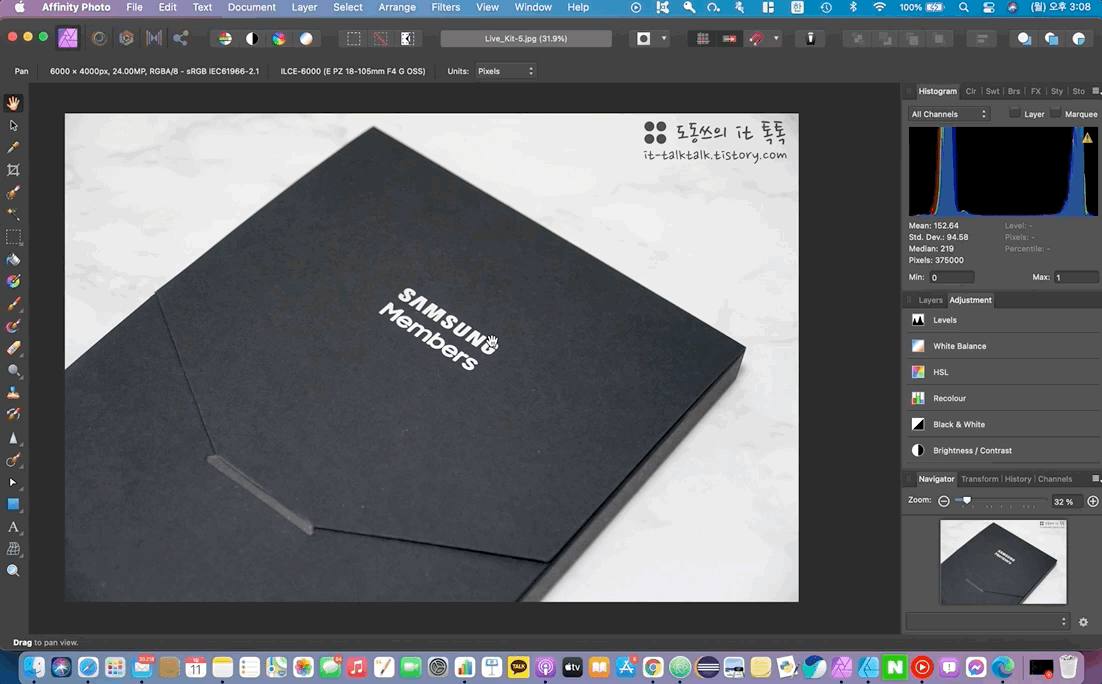Apply Auto Levels from toolbar
This screenshot has height=684, width=1102.
tap(225, 39)
